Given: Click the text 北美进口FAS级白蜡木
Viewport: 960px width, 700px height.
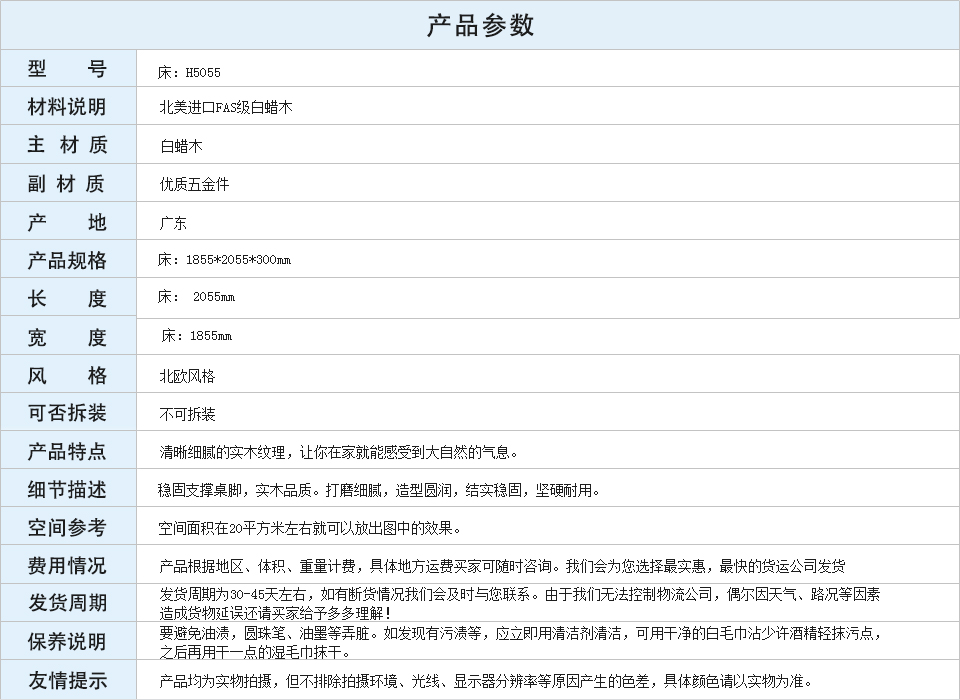Looking at the screenshot, I should [x=226, y=107].
